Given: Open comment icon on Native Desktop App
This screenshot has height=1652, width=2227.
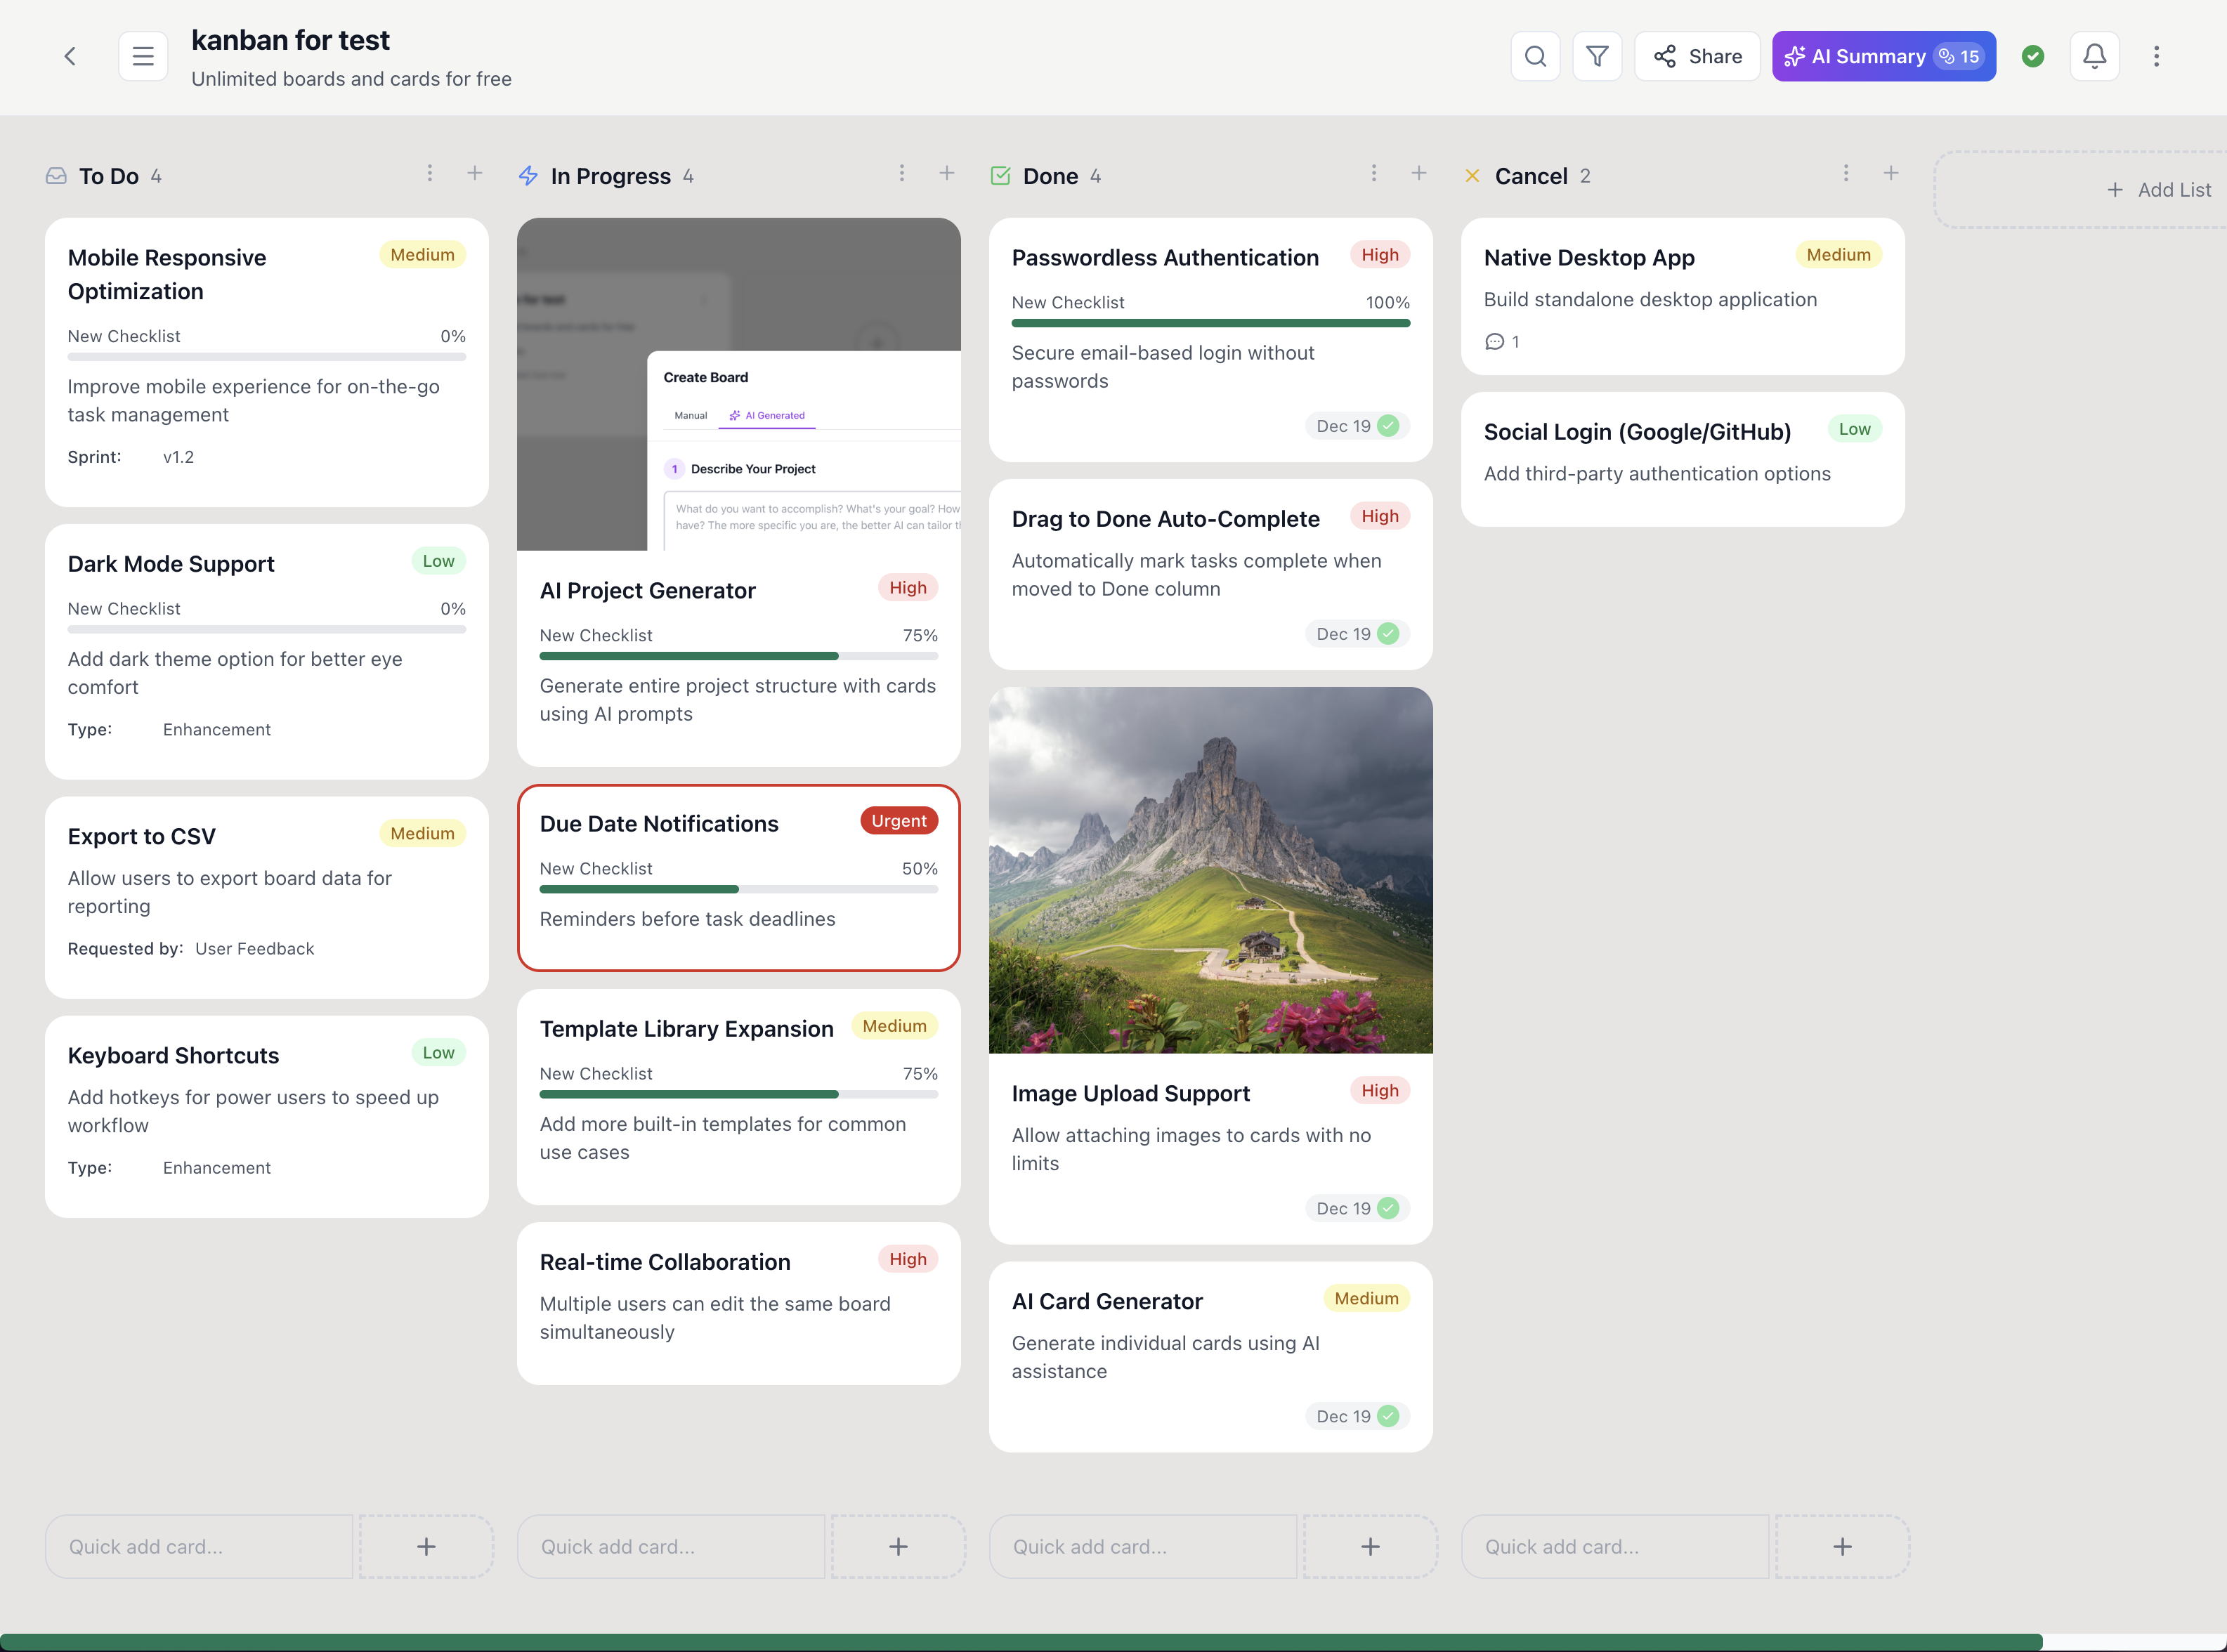Looking at the screenshot, I should (1494, 342).
